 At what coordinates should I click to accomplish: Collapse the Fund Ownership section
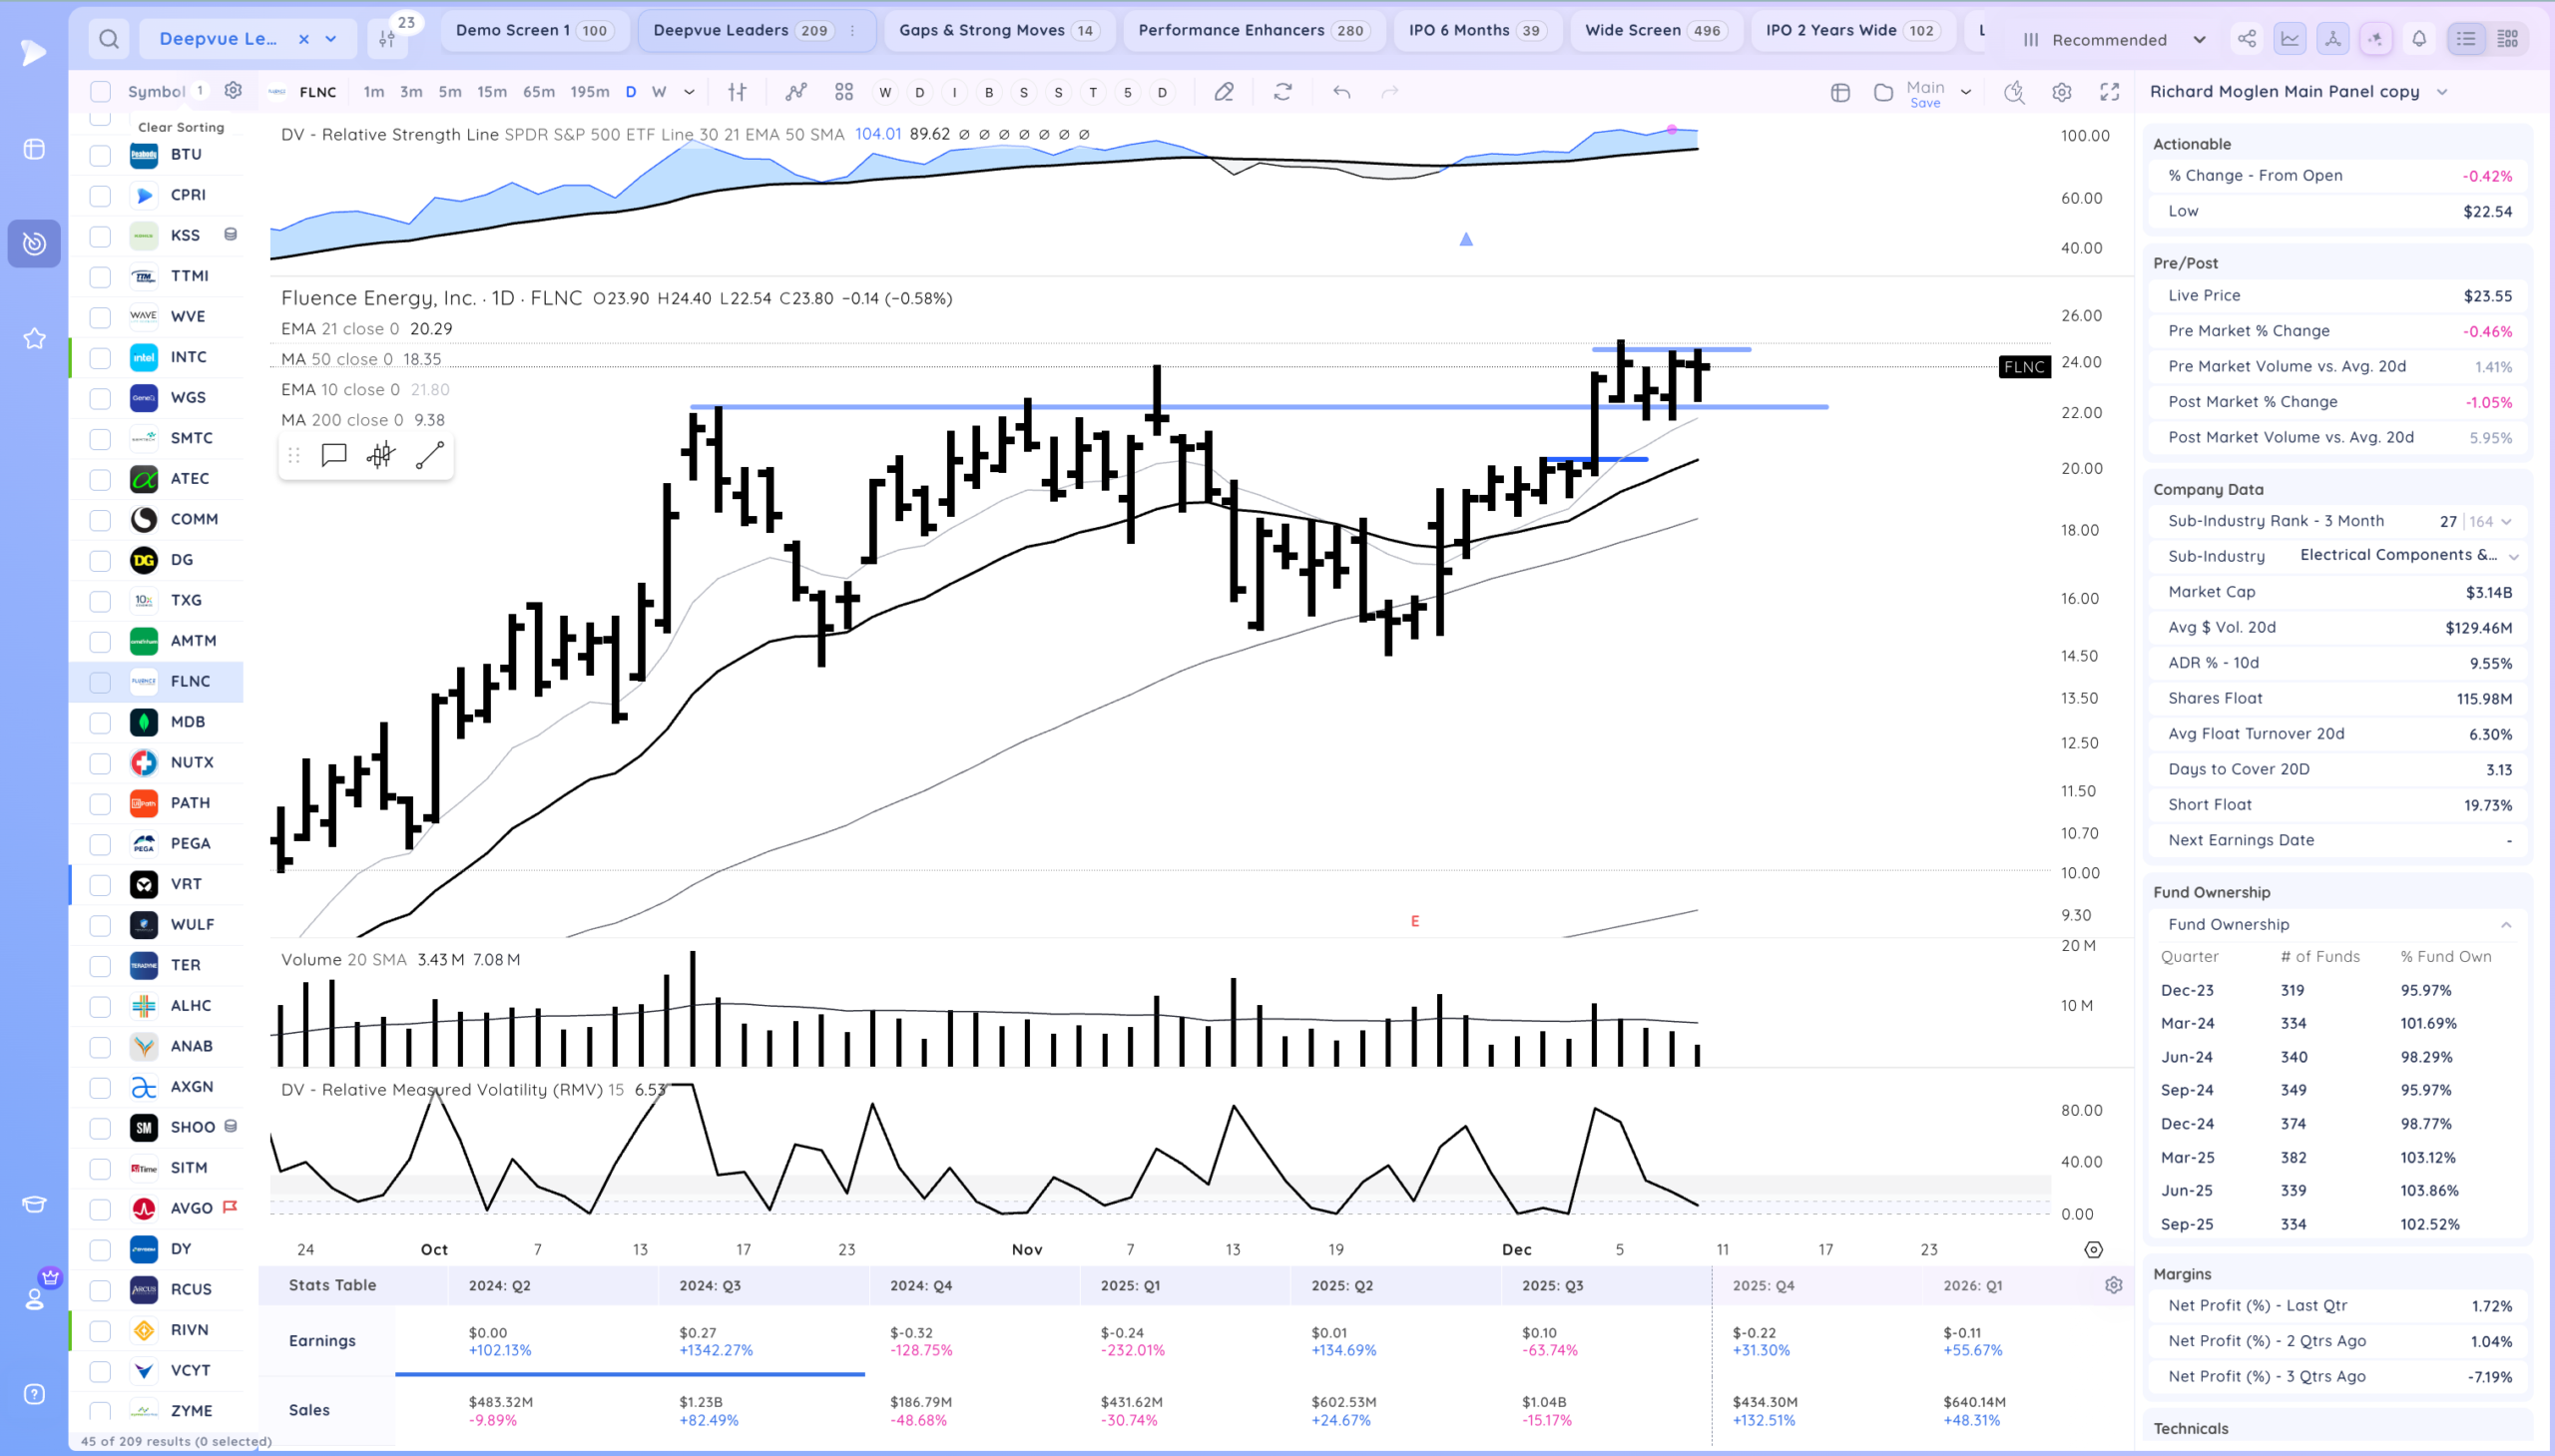click(x=2505, y=925)
